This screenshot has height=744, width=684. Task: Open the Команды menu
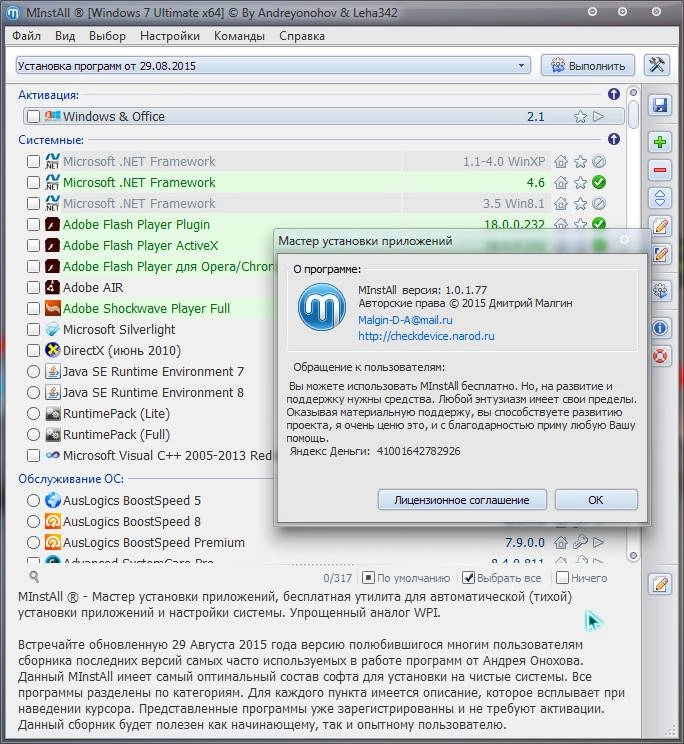[239, 36]
